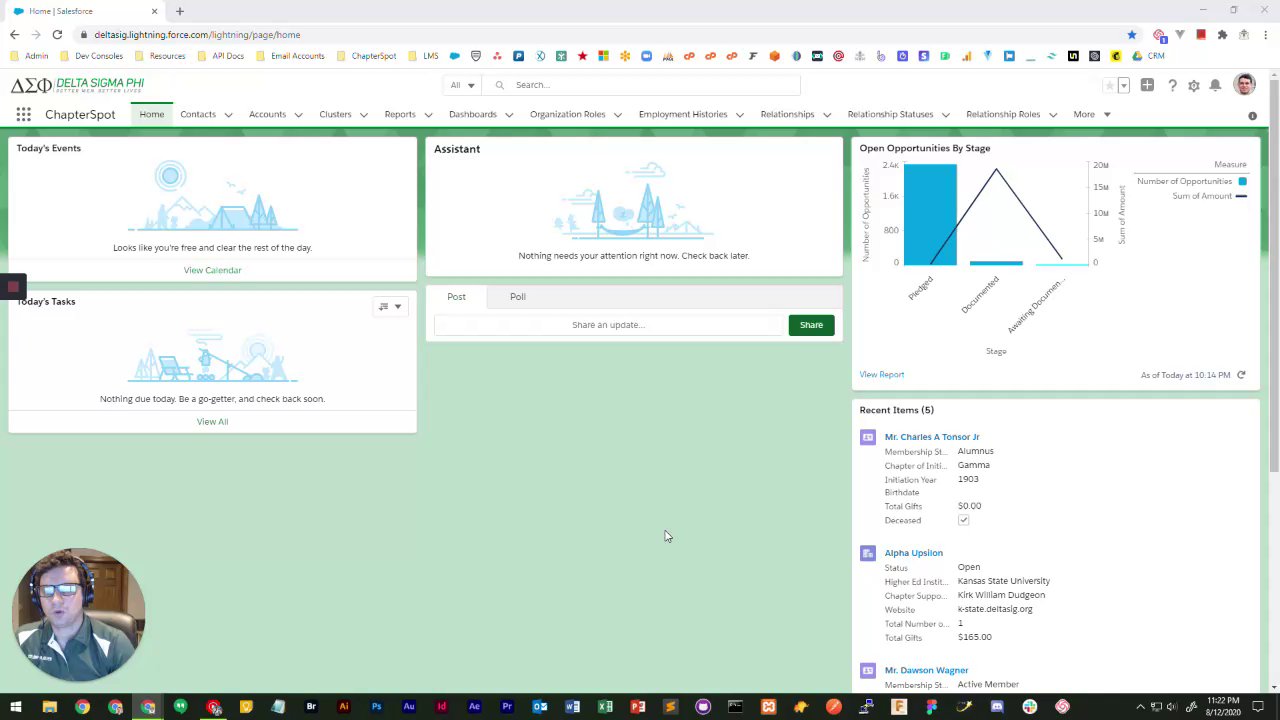
Task: Open the Setup gear icon
Action: coord(1193,86)
